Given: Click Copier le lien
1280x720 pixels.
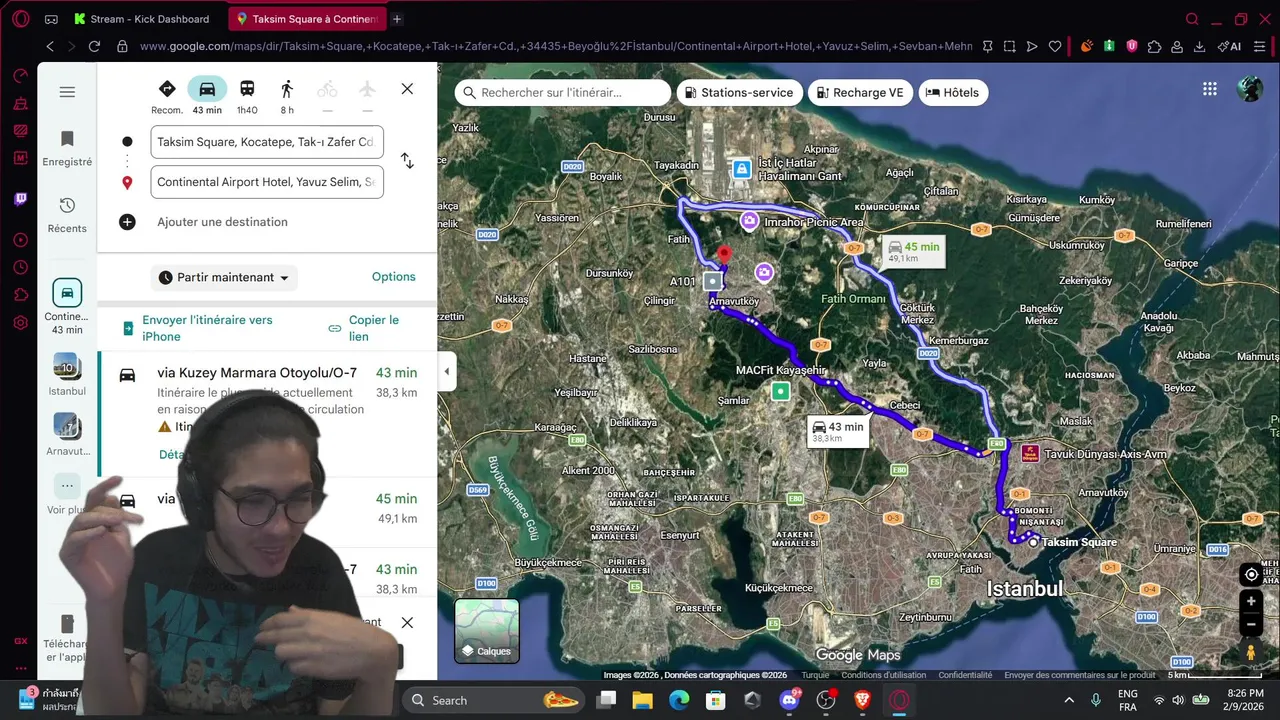Looking at the screenshot, I should click(364, 328).
